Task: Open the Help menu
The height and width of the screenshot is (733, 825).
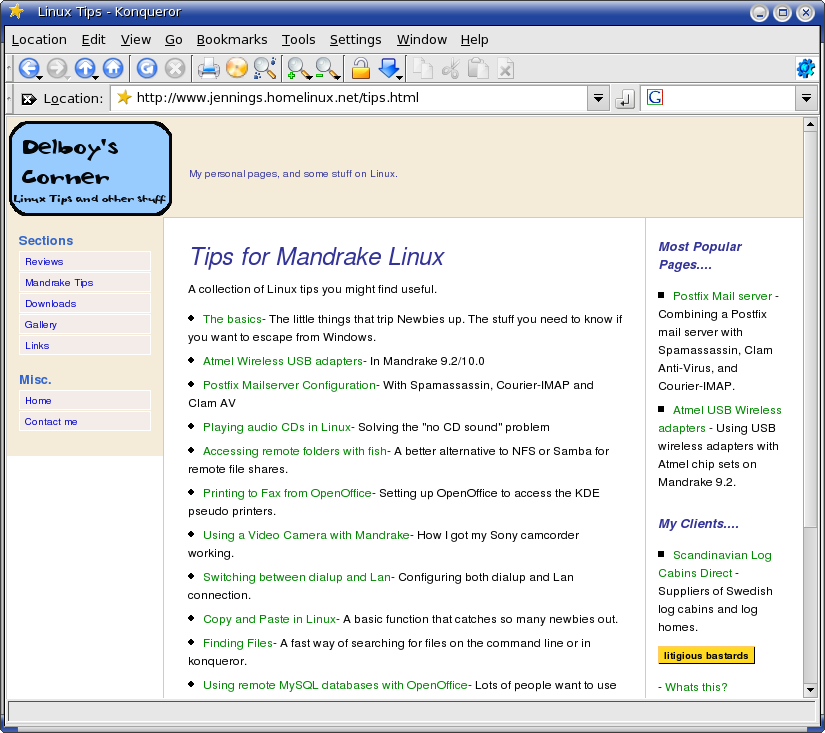Action: point(475,39)
